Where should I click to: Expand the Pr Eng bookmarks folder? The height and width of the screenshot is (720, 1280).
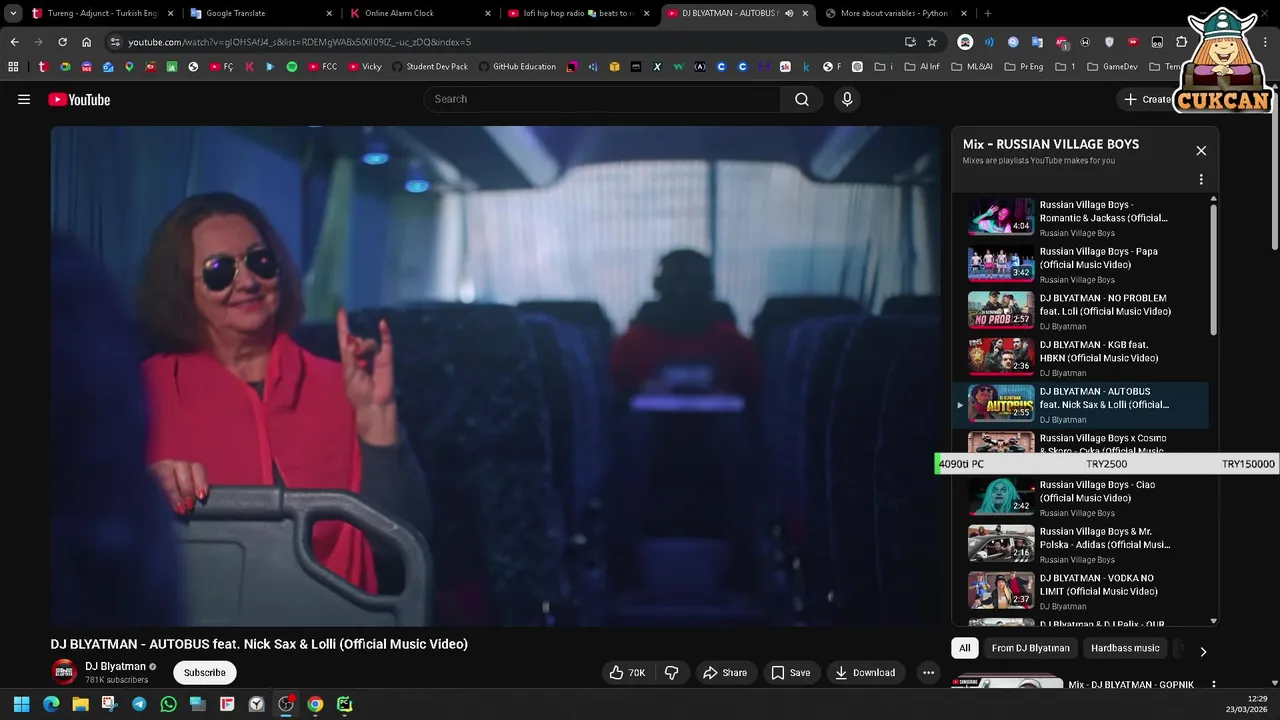[x=1023, y=67]
